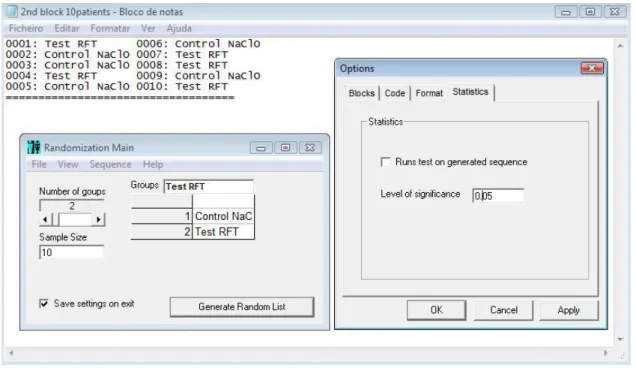
Task: Click row number 1 in Groups table
Action: pos(161,216)
